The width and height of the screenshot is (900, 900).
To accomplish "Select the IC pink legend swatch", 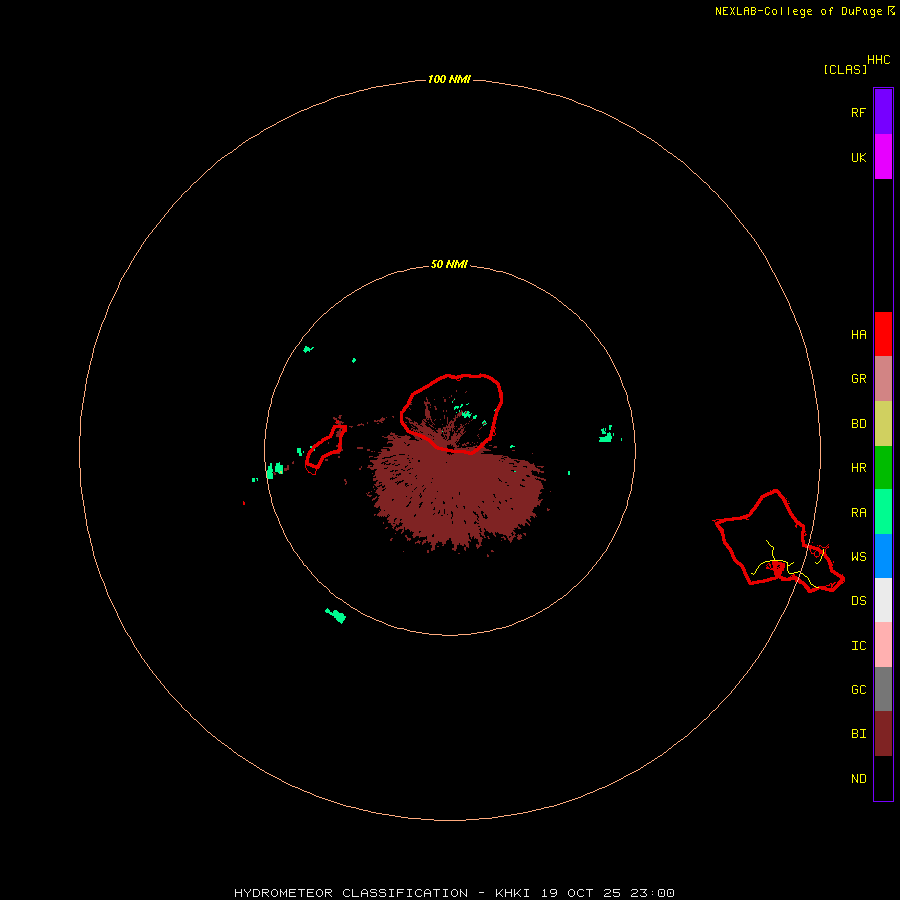I will click(x=883, y=645).
